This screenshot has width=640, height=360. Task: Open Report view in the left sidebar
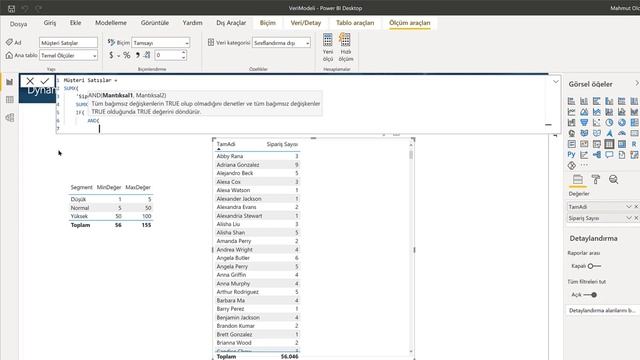(x=10, y=82)
